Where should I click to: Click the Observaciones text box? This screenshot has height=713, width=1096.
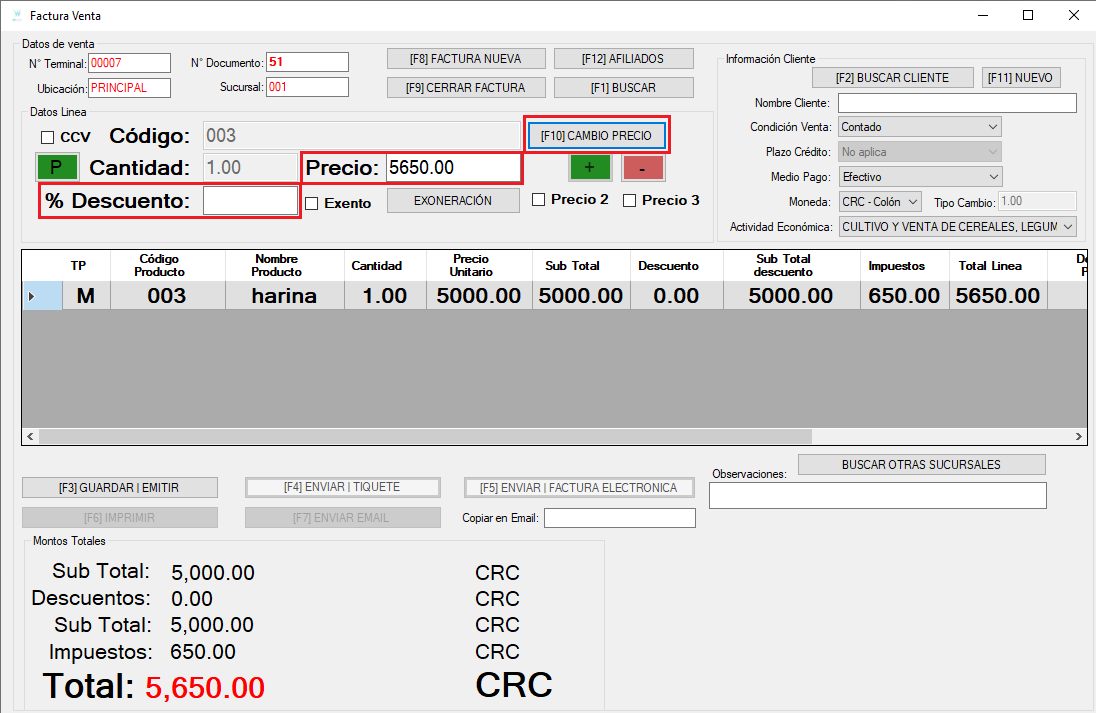pyautogui.click(x=878, y=496)
